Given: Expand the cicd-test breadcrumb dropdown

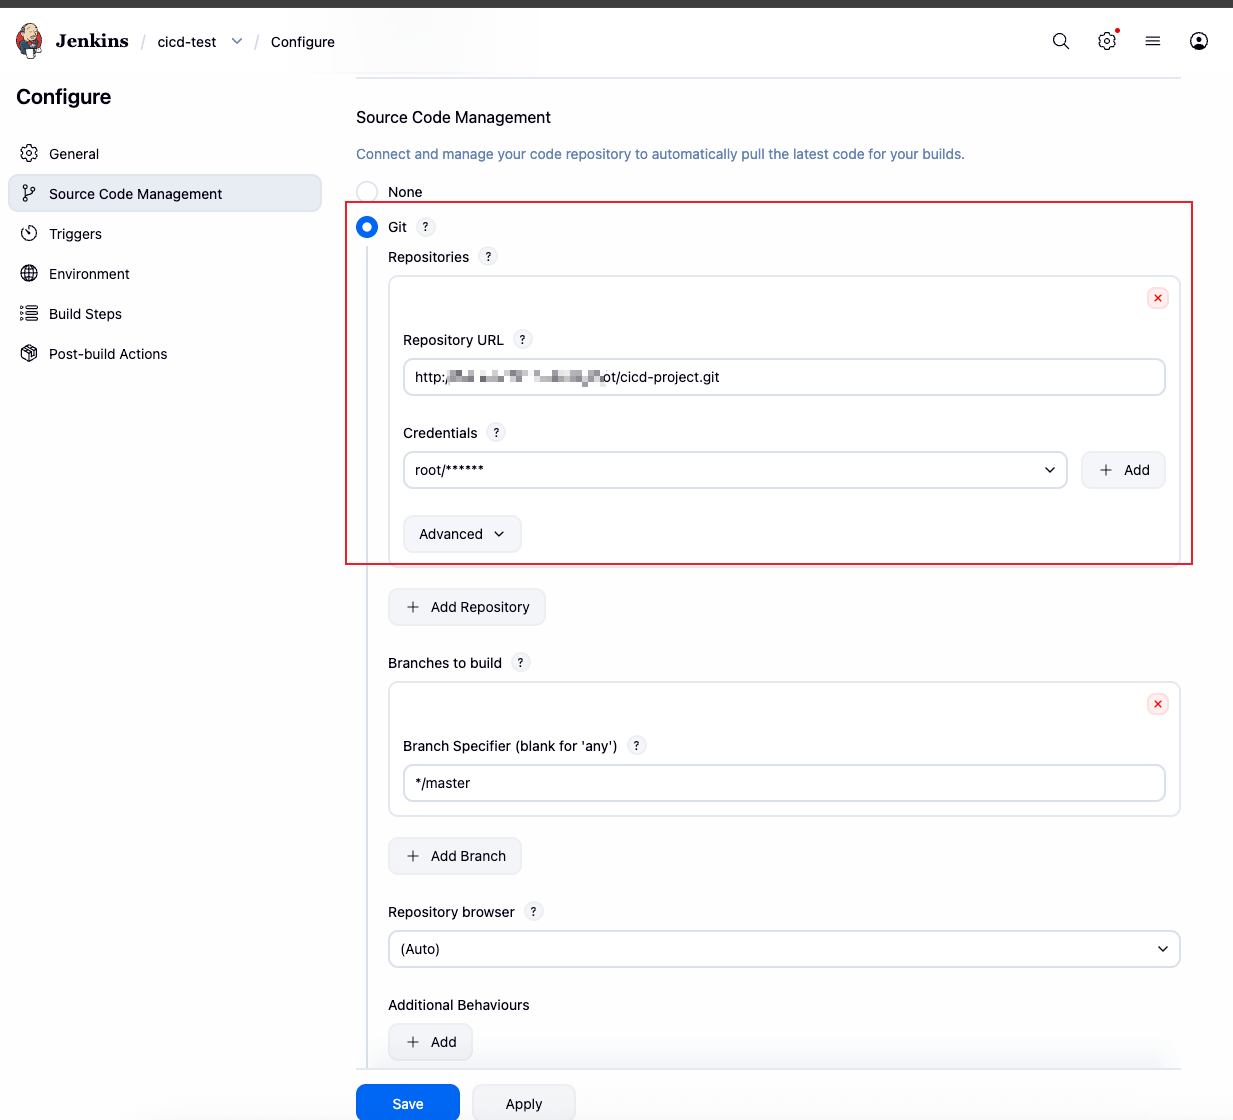Looking at the screenshot, I should click(237, 41).
